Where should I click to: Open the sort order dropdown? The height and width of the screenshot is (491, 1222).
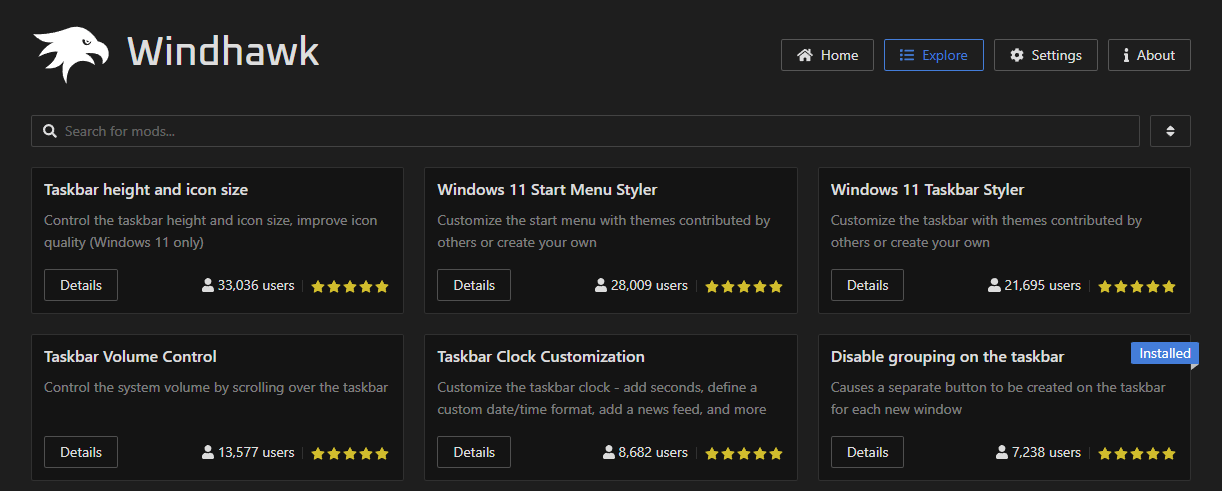tap(1170, 131)
